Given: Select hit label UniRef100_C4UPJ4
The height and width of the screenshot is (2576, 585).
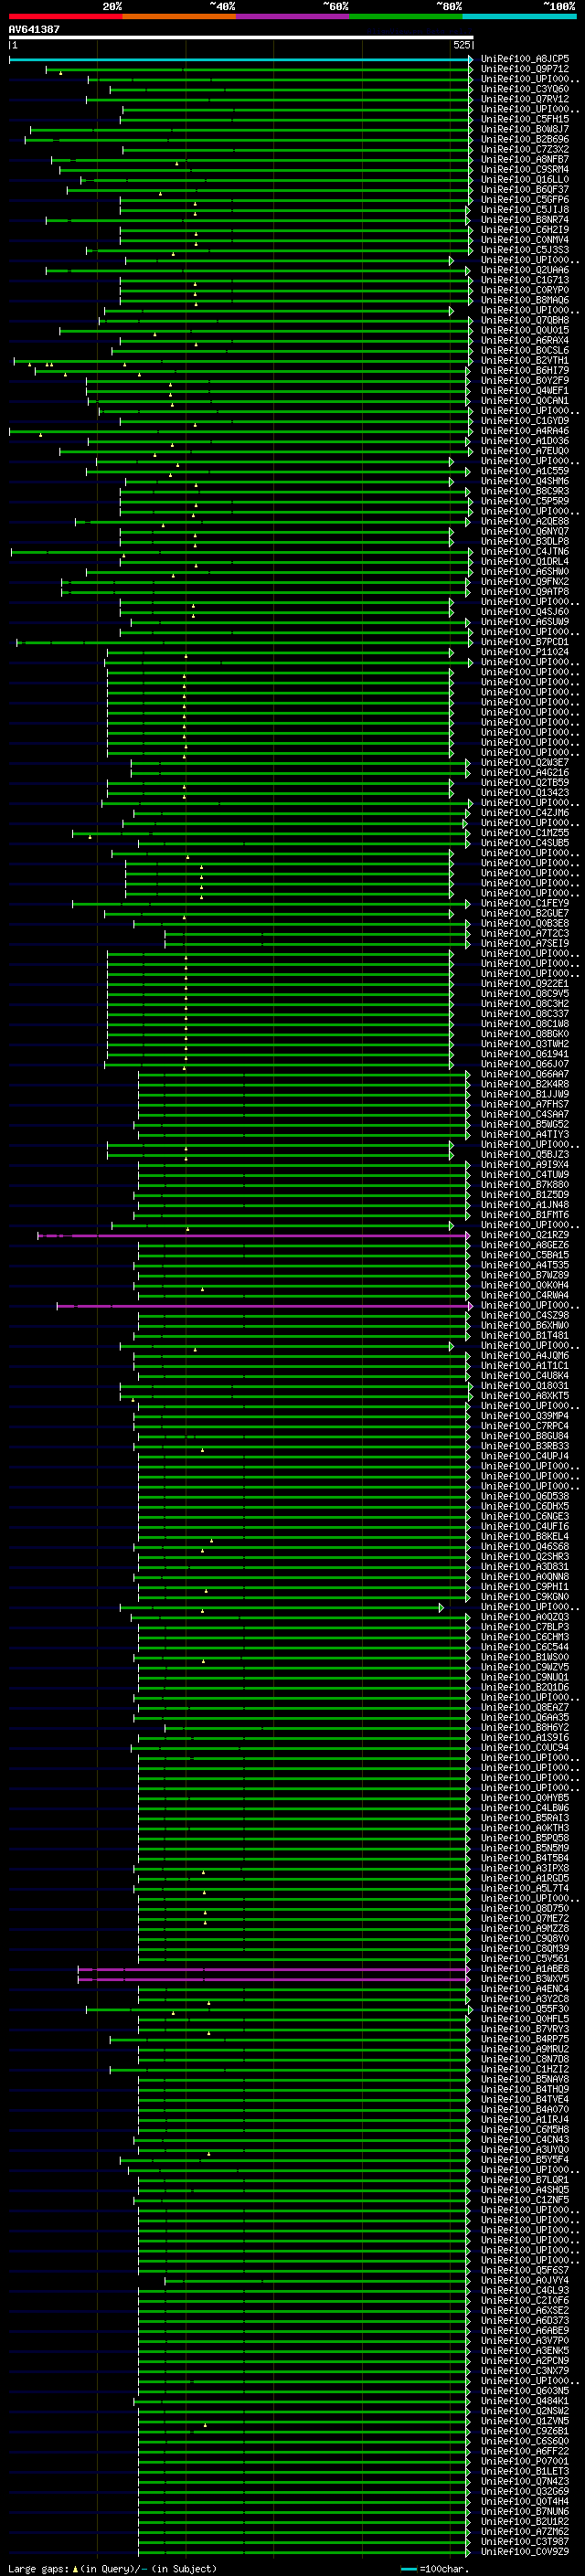Looking at the screenshot, I should [525, 1456].
